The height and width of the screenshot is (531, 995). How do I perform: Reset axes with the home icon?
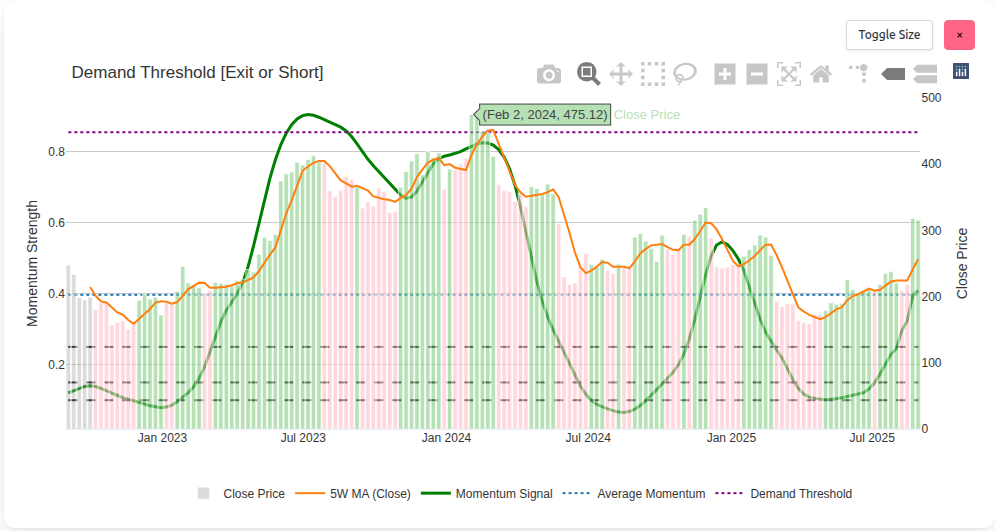pyautogui.click(x=821, y=74)
